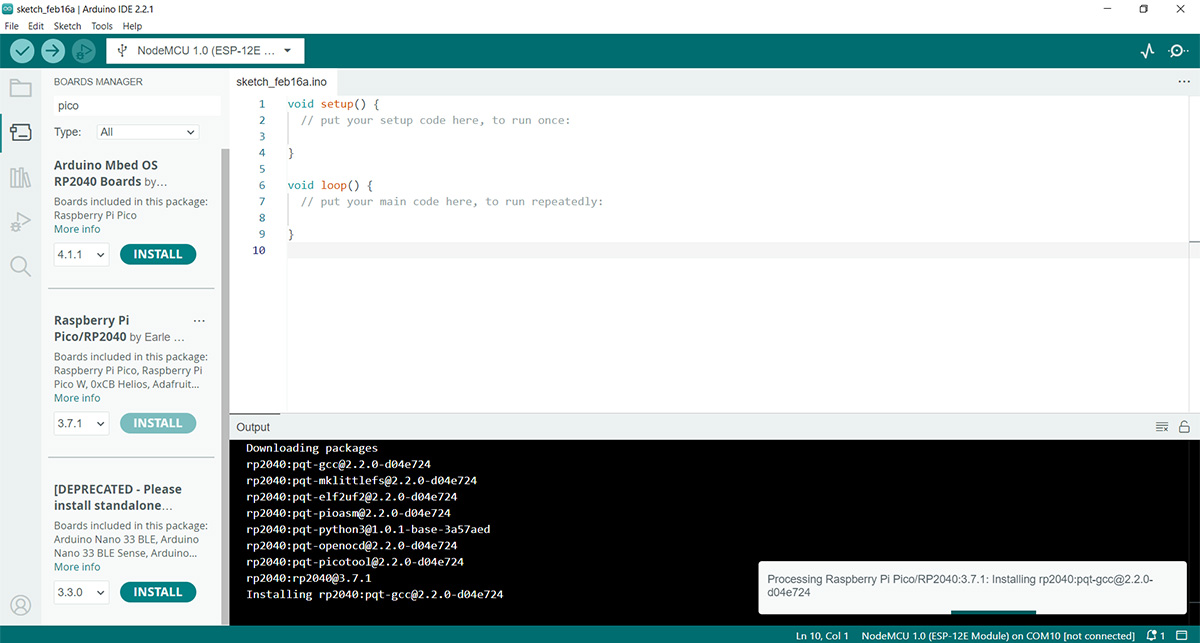The height and width of the screenshot is (643, 1200).
Task: Click the void setup() code line
Action: pyautogui.click(x=333, y=104)
